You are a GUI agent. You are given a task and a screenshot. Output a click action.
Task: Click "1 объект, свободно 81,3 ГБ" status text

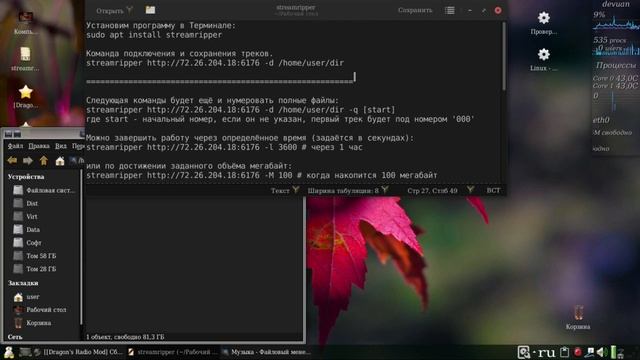[125, 337]
